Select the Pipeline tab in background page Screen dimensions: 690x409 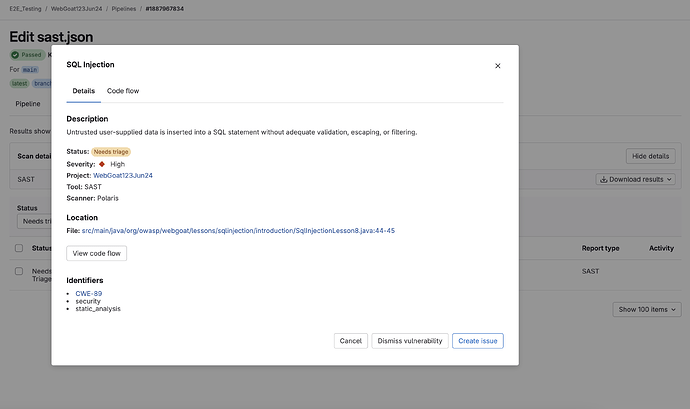pos(28,104)
